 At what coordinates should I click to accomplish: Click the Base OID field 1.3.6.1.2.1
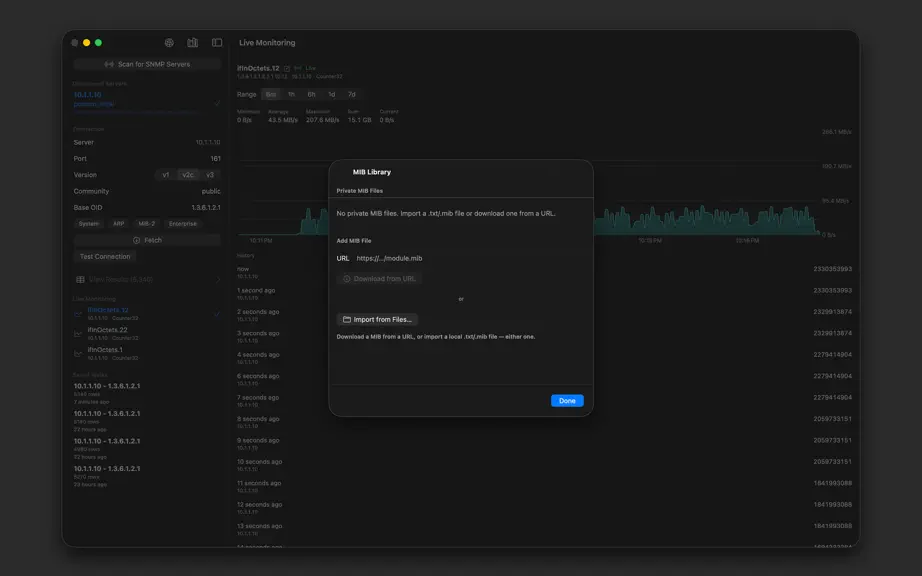pyautogui.click(x=147, y=207)
